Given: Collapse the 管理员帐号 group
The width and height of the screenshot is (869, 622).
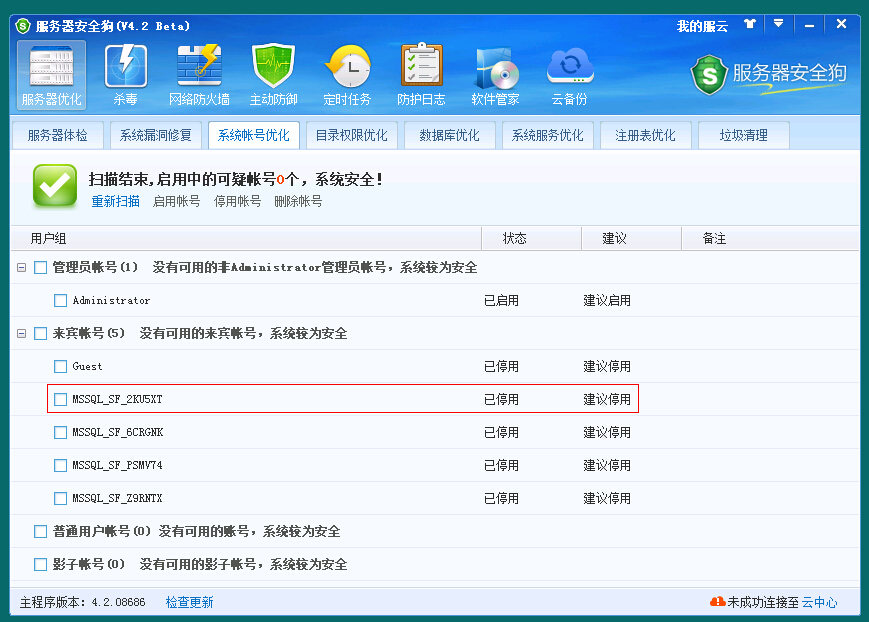Looking at the screenshot, I should point(22,268).
